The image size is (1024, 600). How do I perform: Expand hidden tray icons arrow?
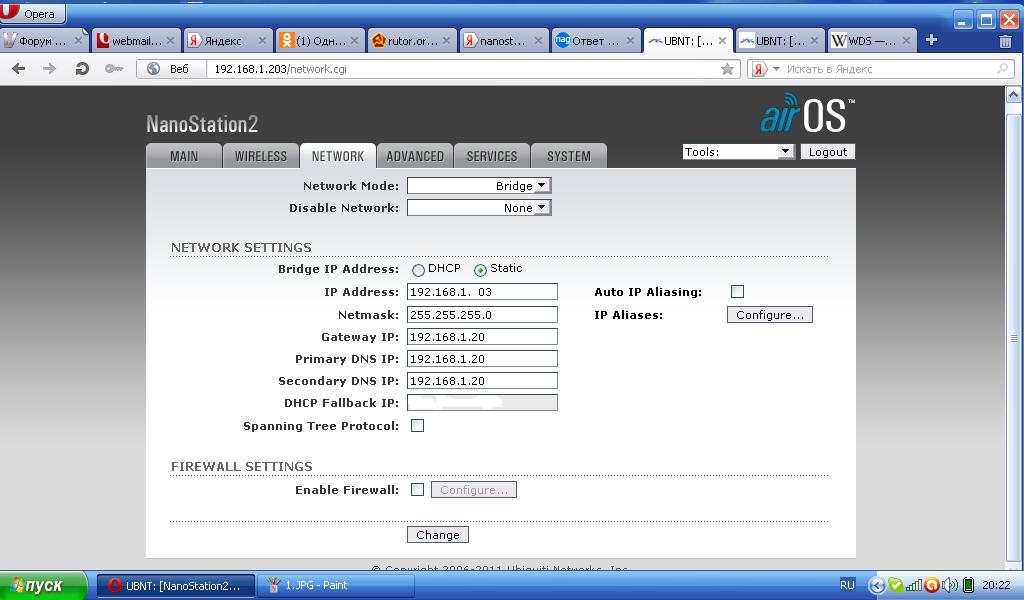(878, 585)
